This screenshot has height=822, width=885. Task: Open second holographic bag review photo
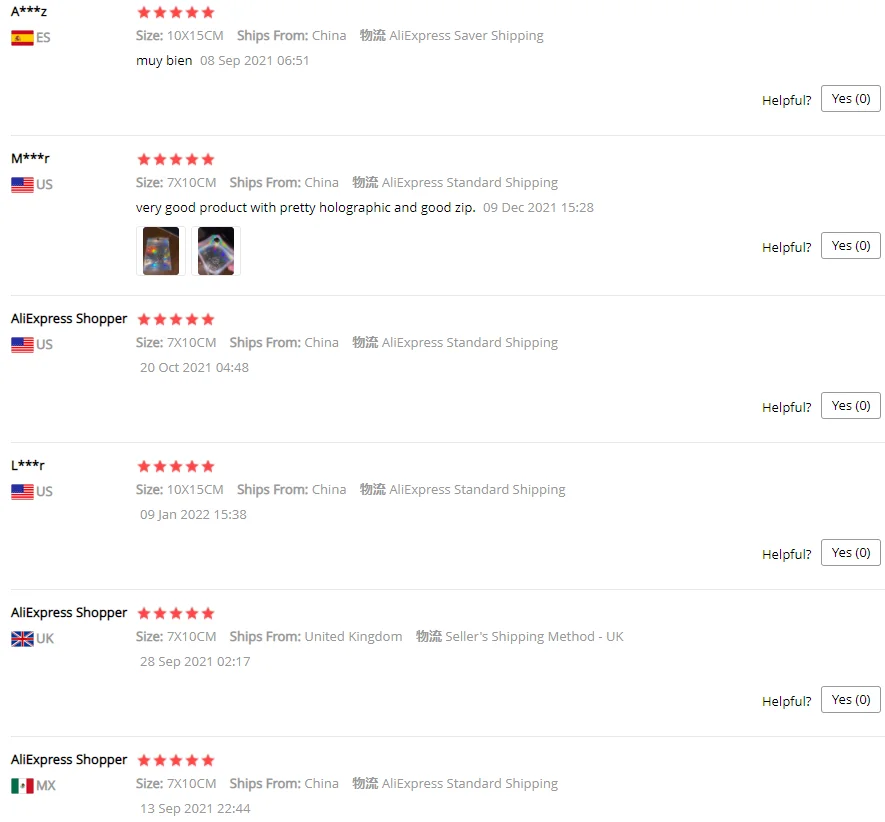tap(216, 251)
